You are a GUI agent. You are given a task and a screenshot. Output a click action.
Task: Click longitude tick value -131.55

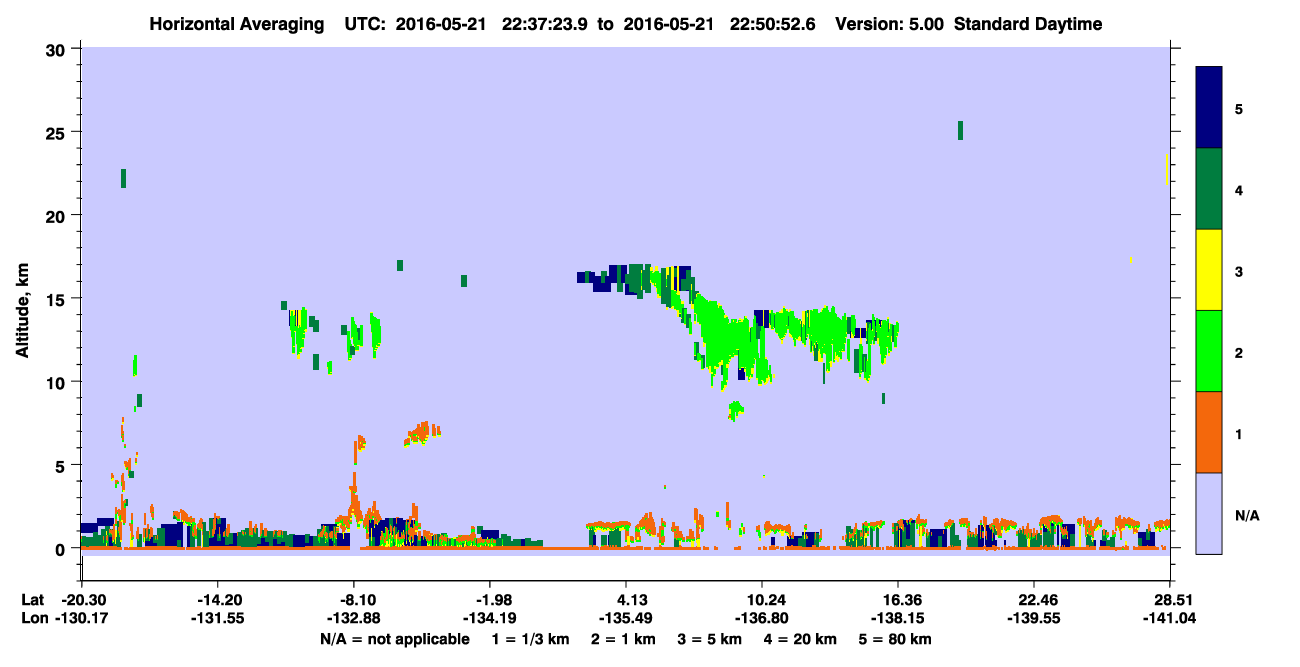pos(218,618)
